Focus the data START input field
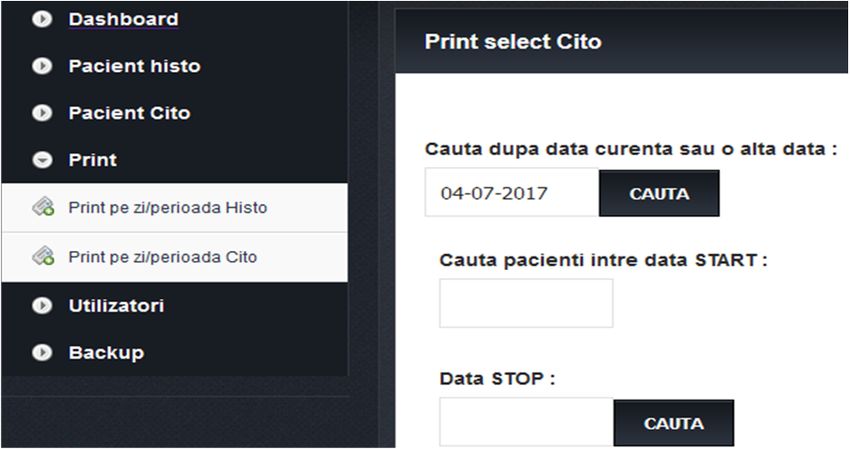Viewport: 850px width, 449px height. 526,304
